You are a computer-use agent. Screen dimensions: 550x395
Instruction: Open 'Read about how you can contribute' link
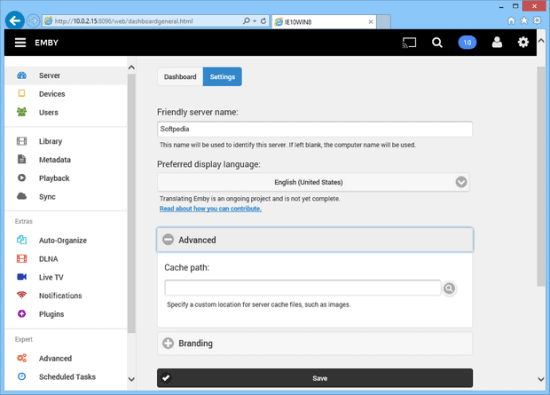[210, 209]
